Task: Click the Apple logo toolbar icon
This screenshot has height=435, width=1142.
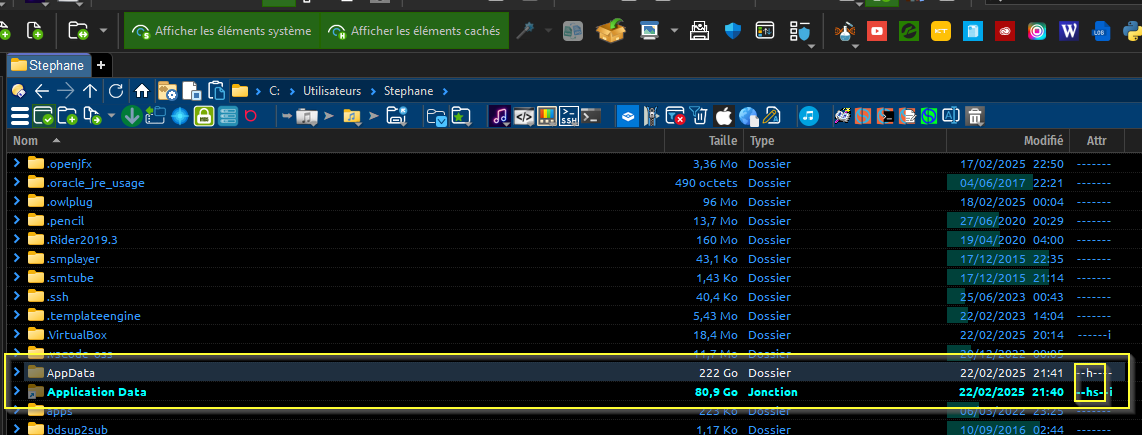Action: pyautogui.click(x=723, y=116)
